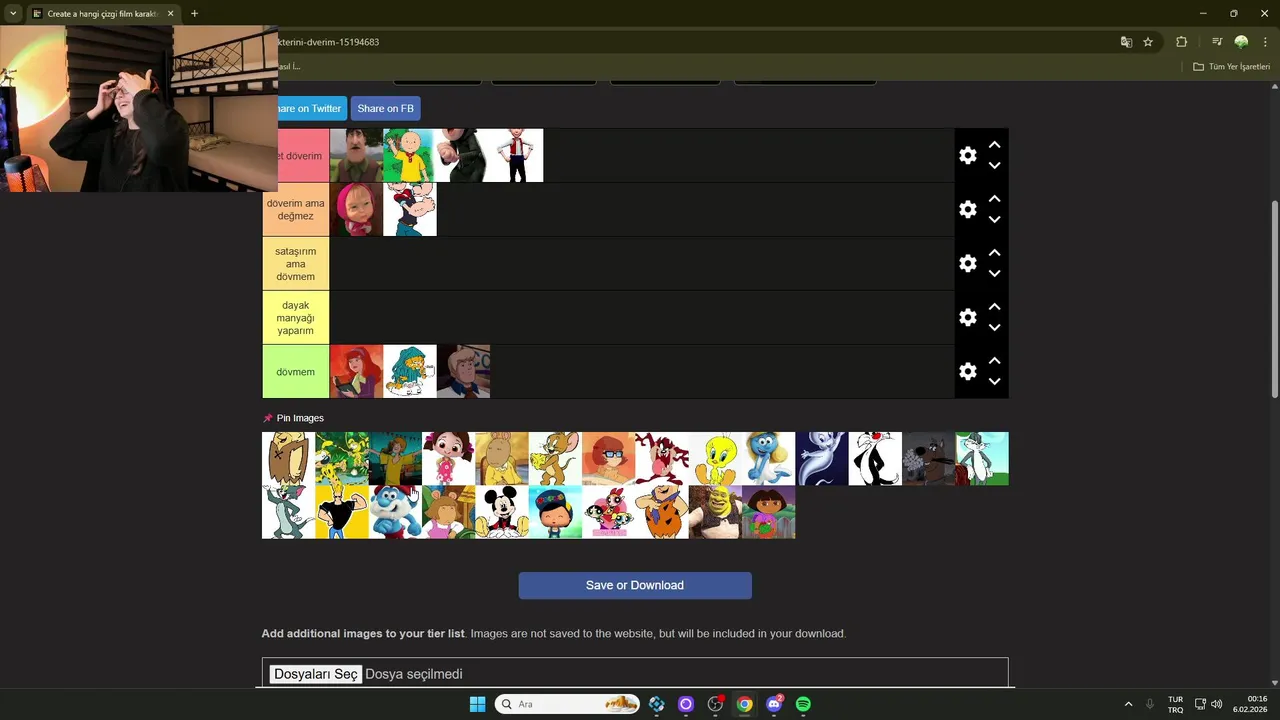Image resolution: width=1280 pixels, height=720 pixels.
Task: Open the taskbar clock showing 00:16
Action: coord(1252,704)
